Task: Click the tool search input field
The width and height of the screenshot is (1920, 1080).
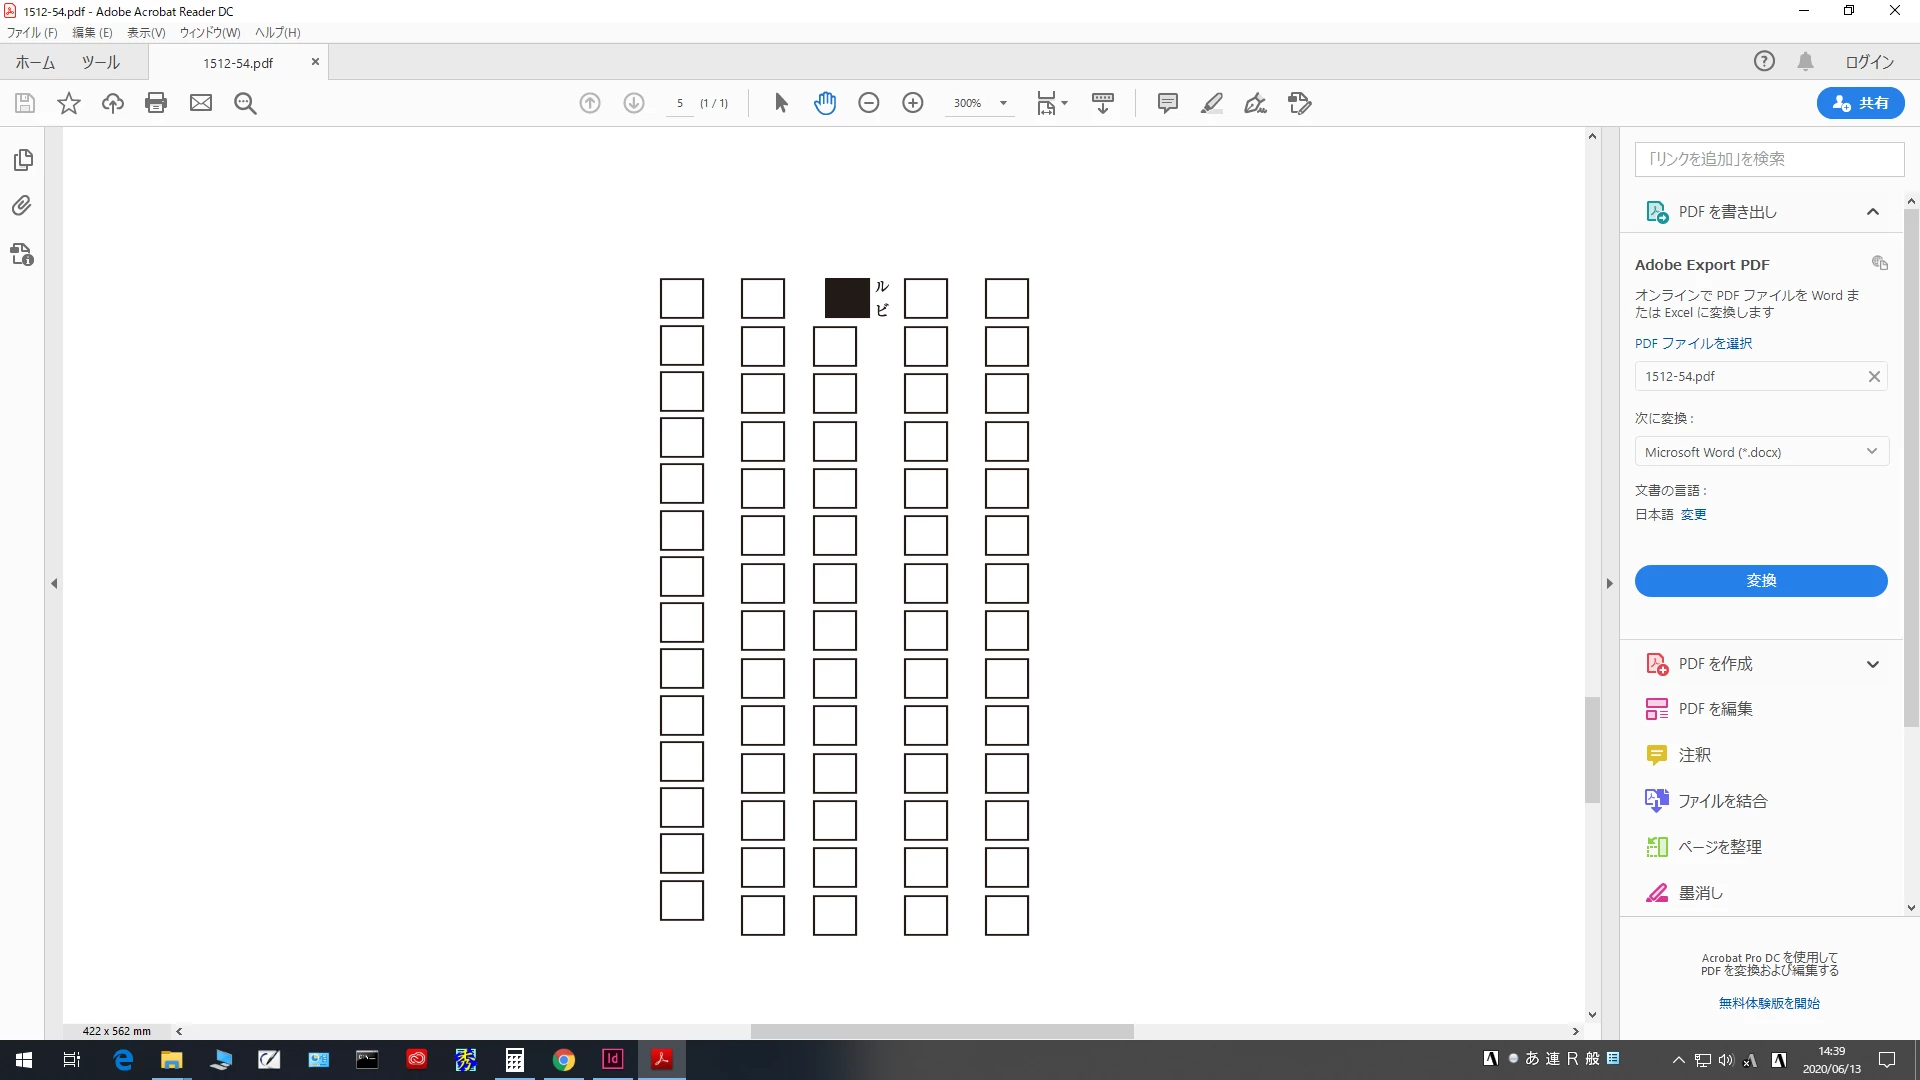Action: click(1768, 159)
